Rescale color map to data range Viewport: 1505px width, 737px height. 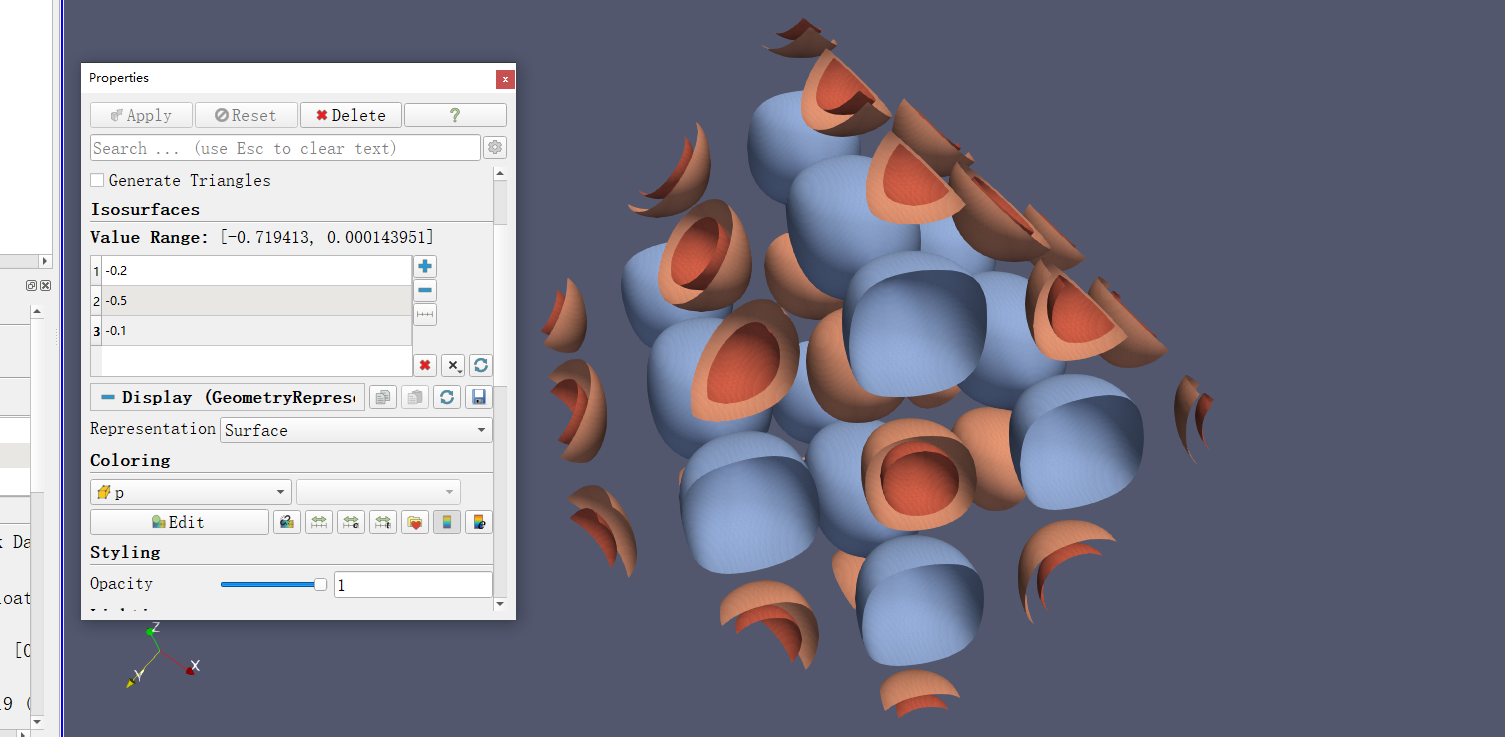point(319,522)
